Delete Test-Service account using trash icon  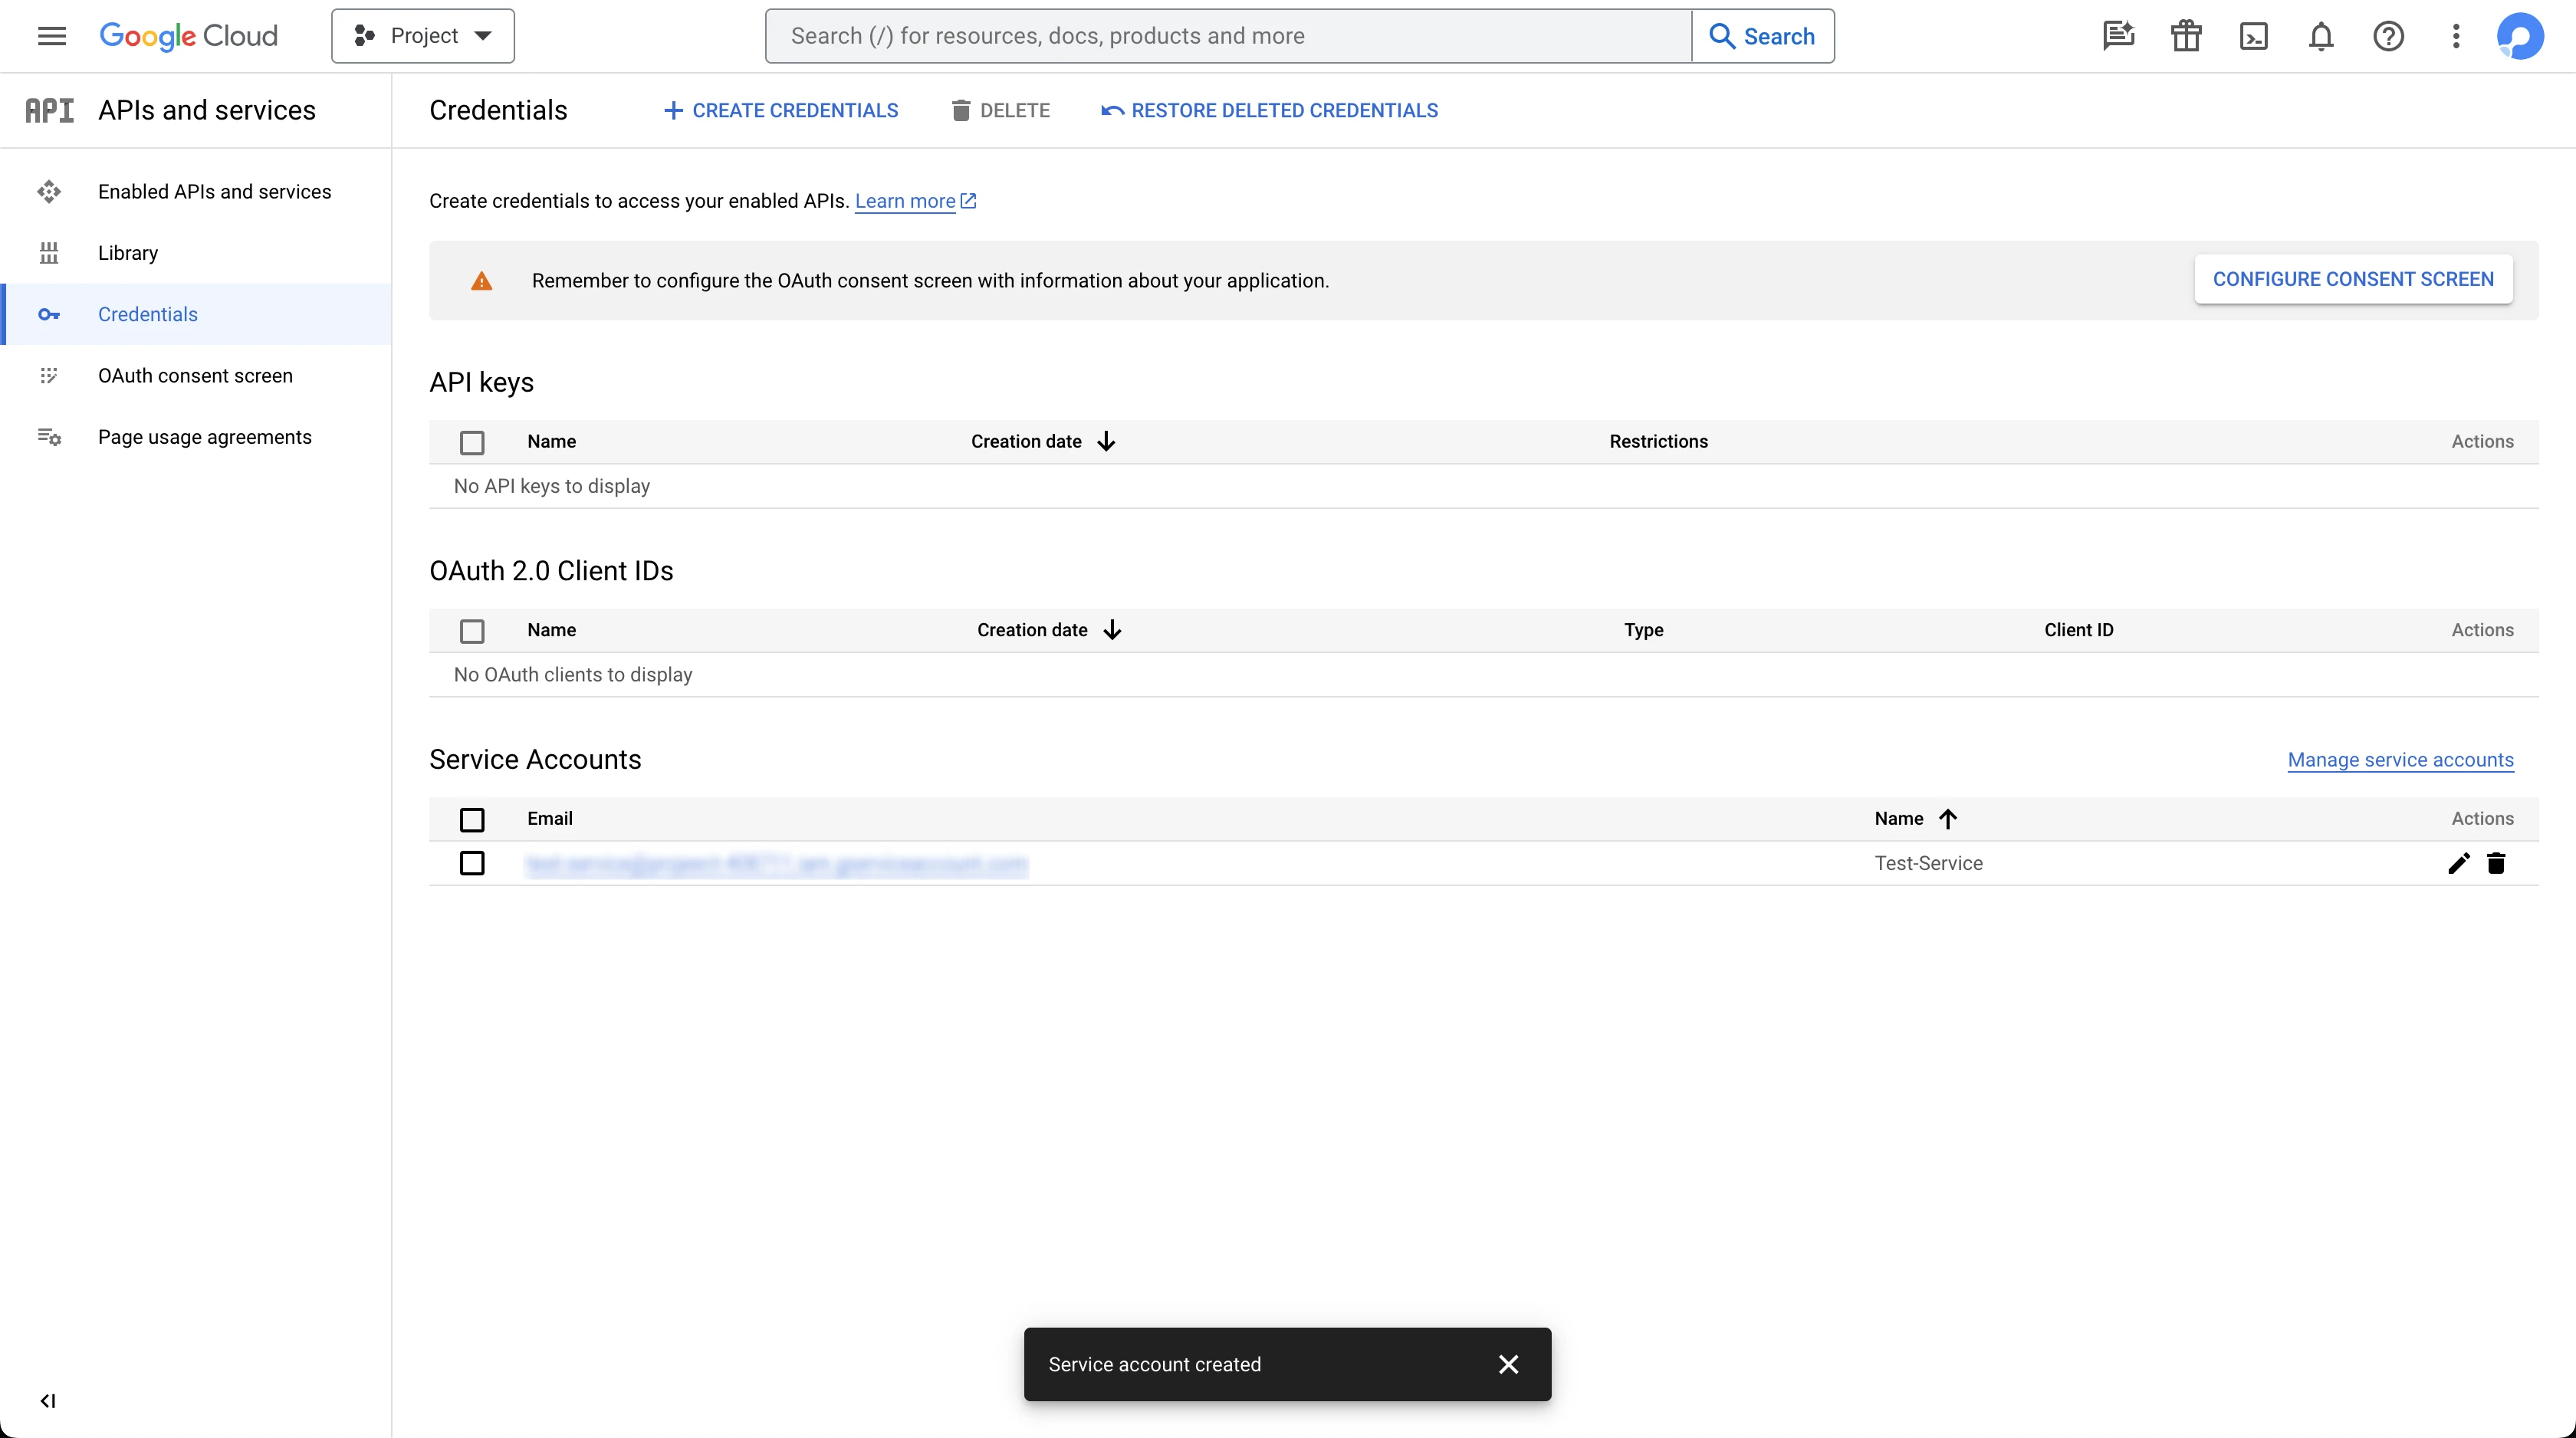(x=2496, y=863)
